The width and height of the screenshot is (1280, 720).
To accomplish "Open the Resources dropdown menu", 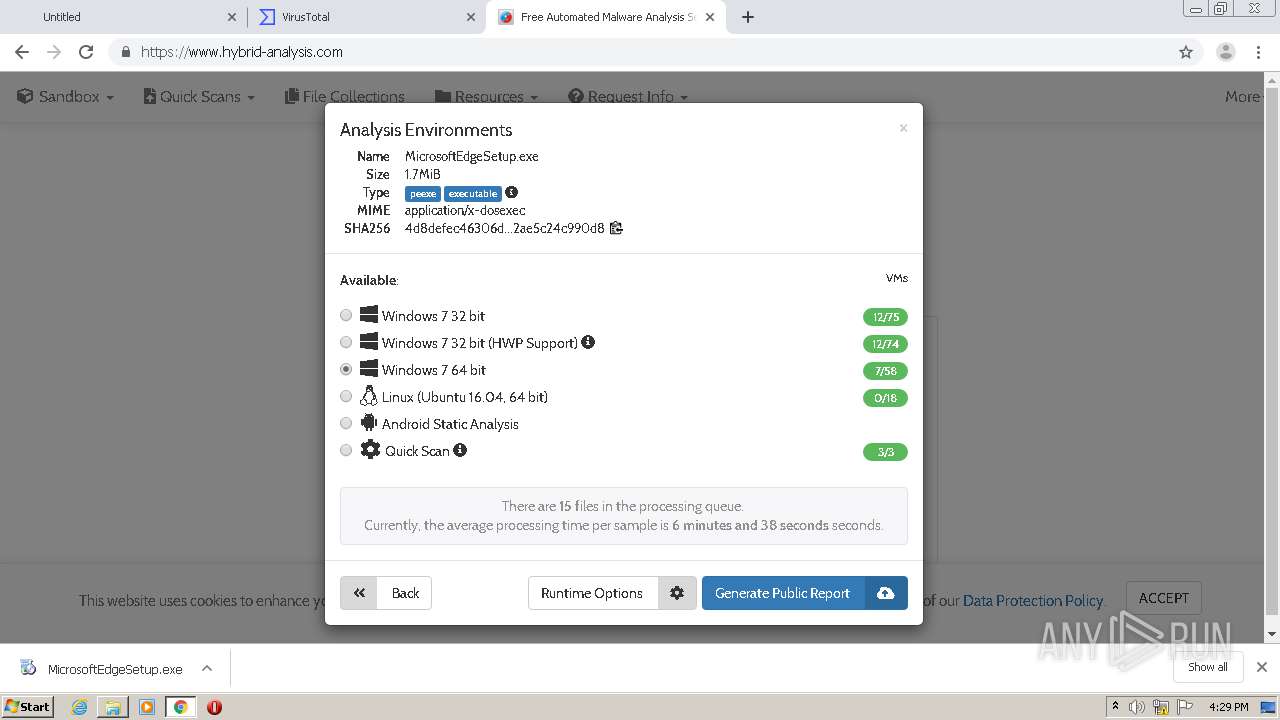I will tap(487, 96).
